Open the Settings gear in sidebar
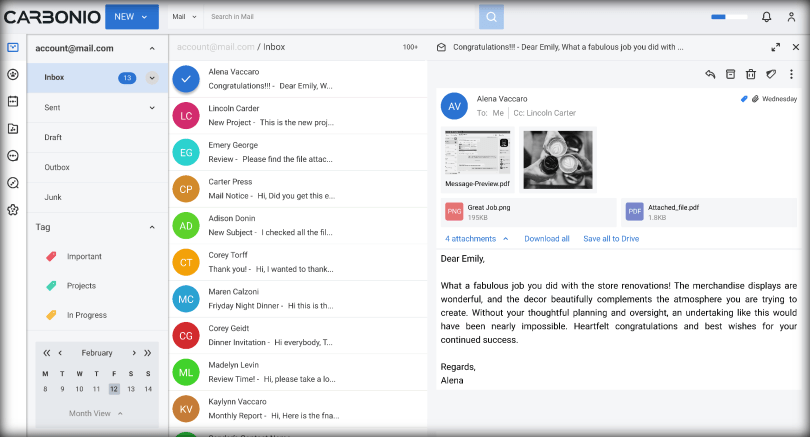This screenshot has width=810, height=437. (13, 210)
